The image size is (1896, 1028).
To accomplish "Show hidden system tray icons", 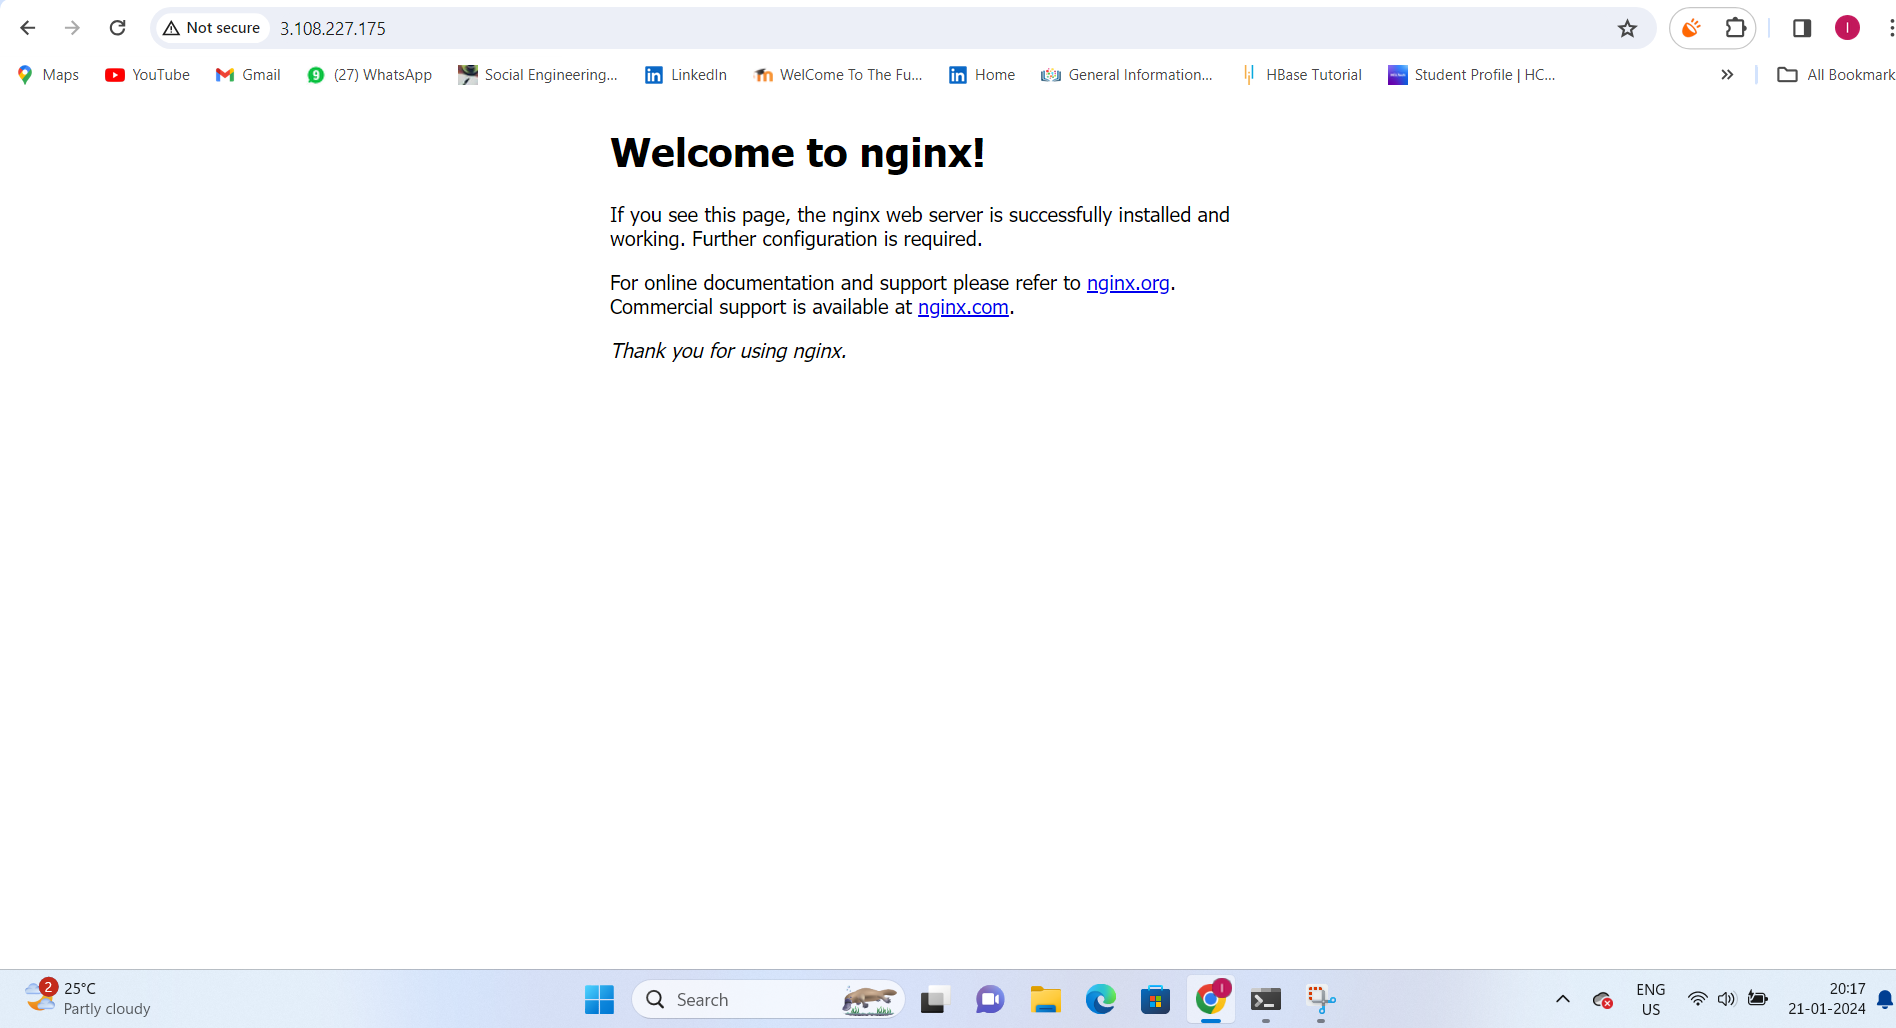I will [x=1563, y=999].
